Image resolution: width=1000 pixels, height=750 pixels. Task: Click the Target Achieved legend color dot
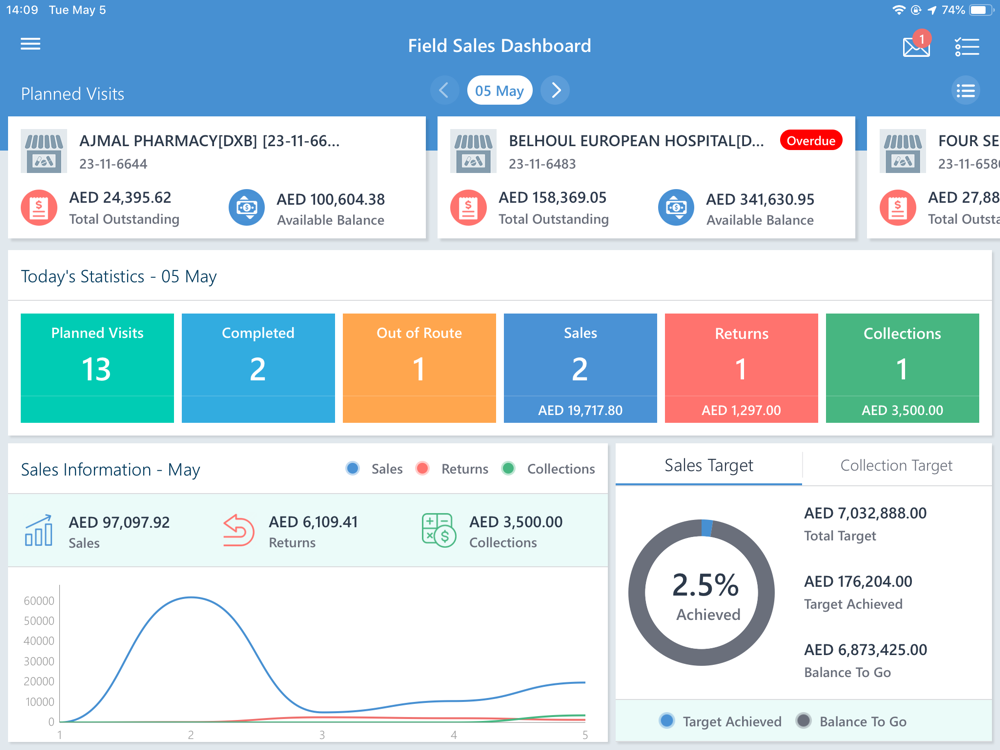[x=667, y=721]
